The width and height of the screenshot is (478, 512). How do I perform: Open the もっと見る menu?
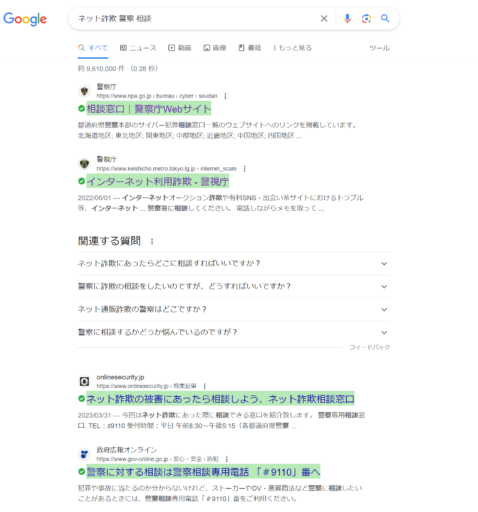coord(292,48)
